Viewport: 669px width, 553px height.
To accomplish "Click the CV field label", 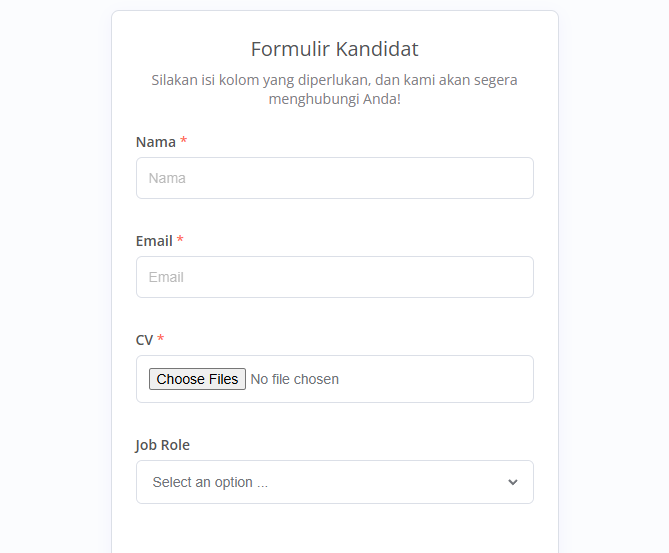I will [144, 340].
